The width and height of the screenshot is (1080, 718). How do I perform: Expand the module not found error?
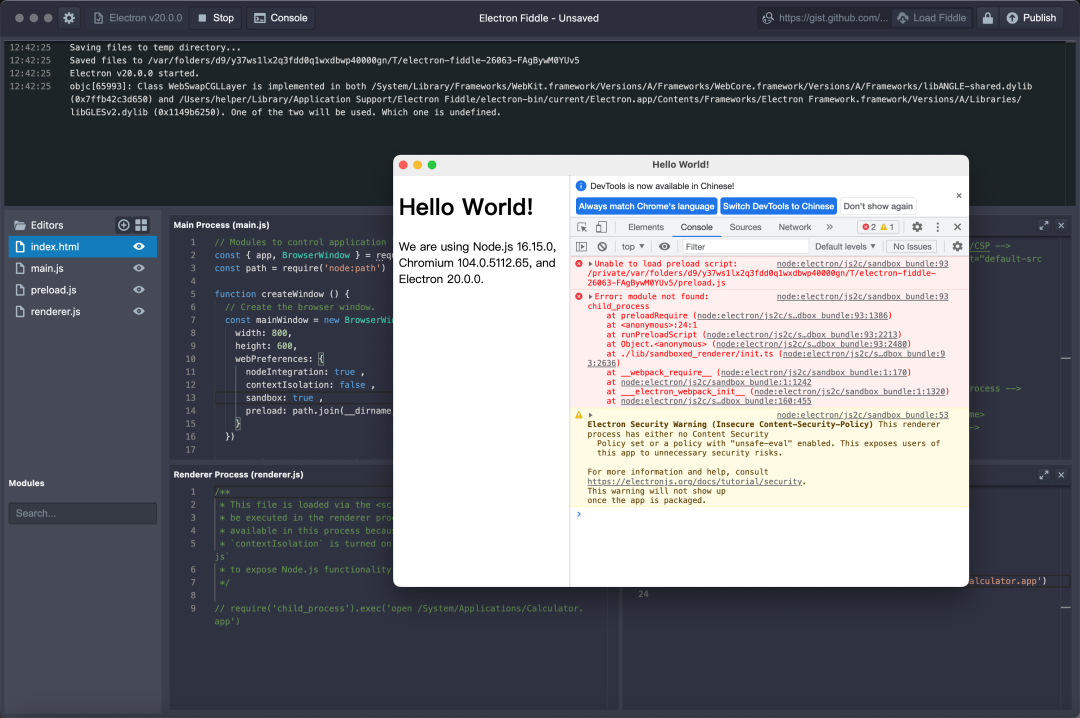pyautogui.click(x=590, y=297)
